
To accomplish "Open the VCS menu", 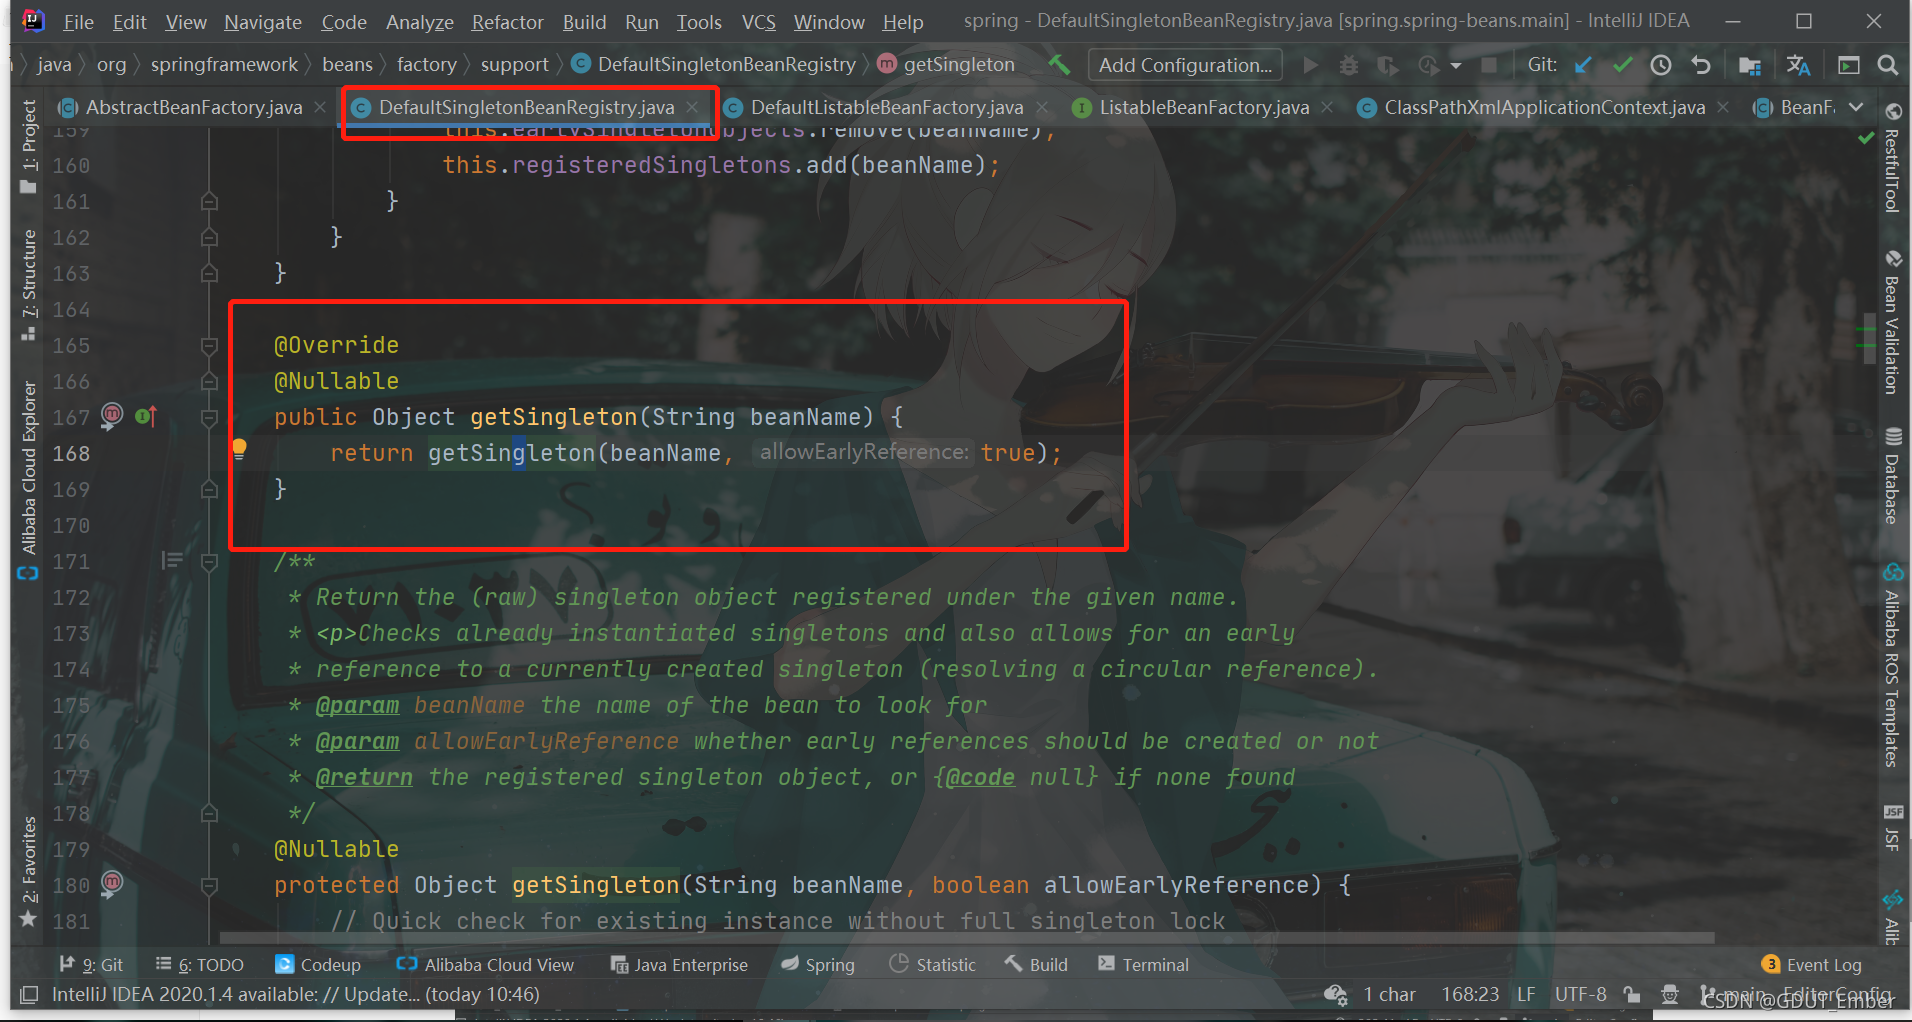I will (x=758, y=22).
